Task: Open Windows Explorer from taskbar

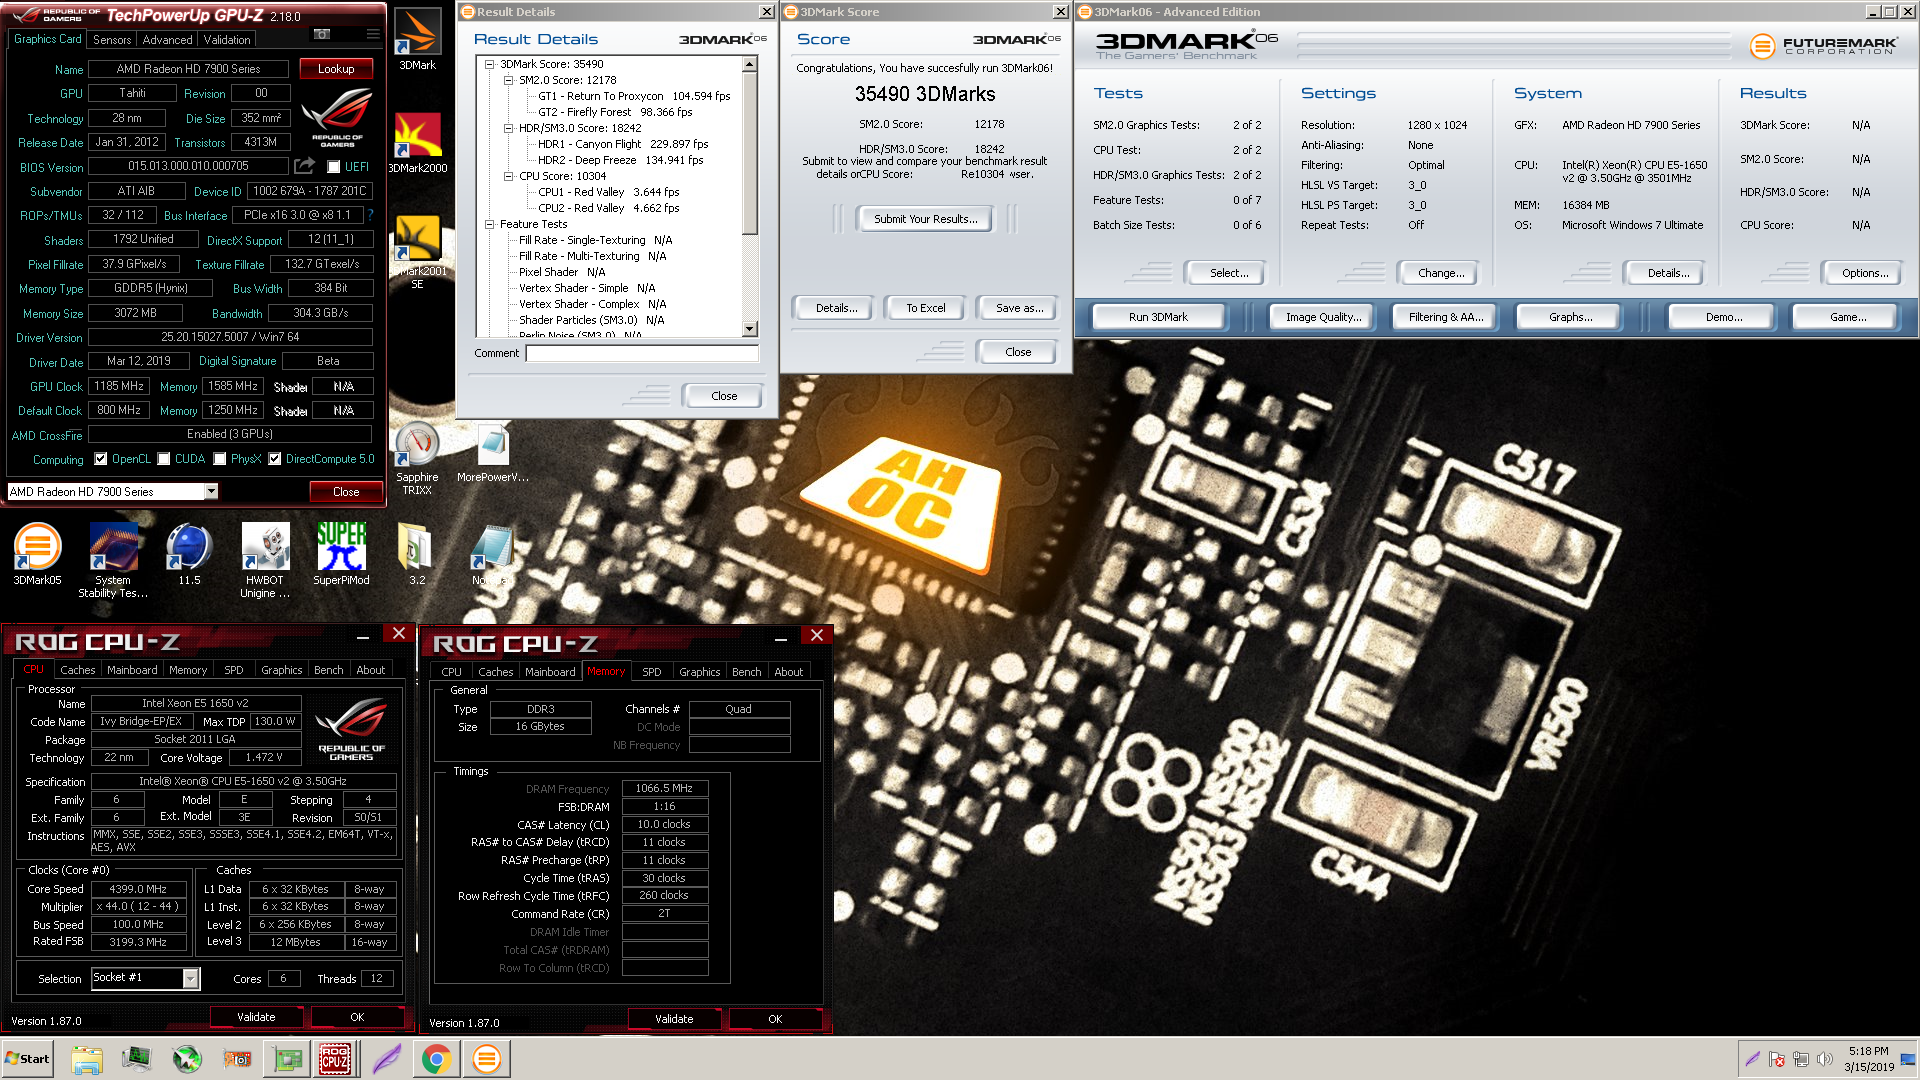Action: pos(87,1059)
